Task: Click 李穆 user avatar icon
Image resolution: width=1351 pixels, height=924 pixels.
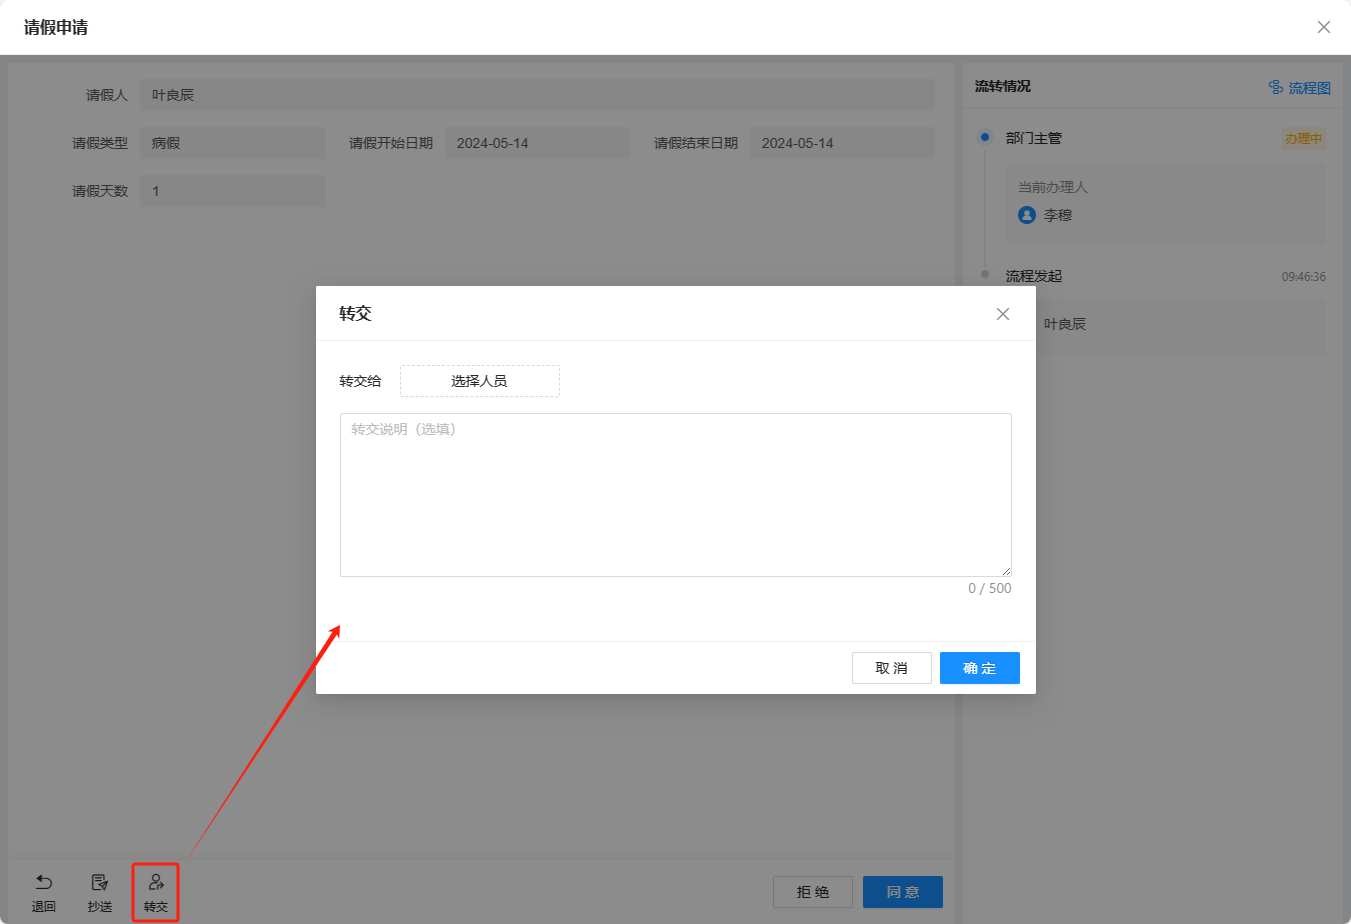Action: [1027, 215]
